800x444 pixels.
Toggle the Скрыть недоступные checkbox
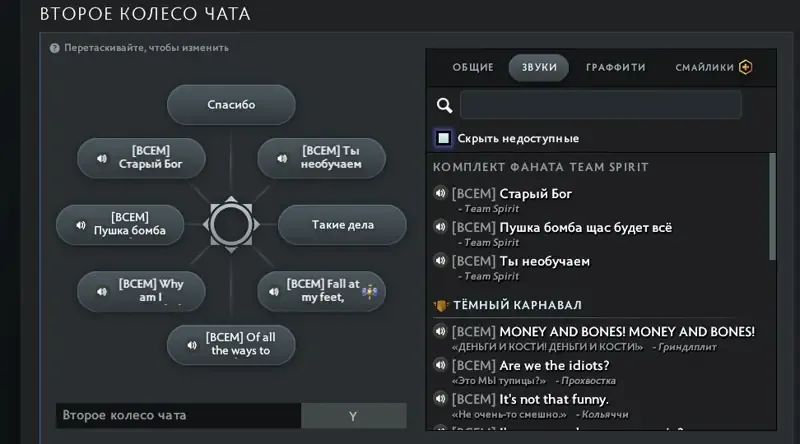point(443,138)
